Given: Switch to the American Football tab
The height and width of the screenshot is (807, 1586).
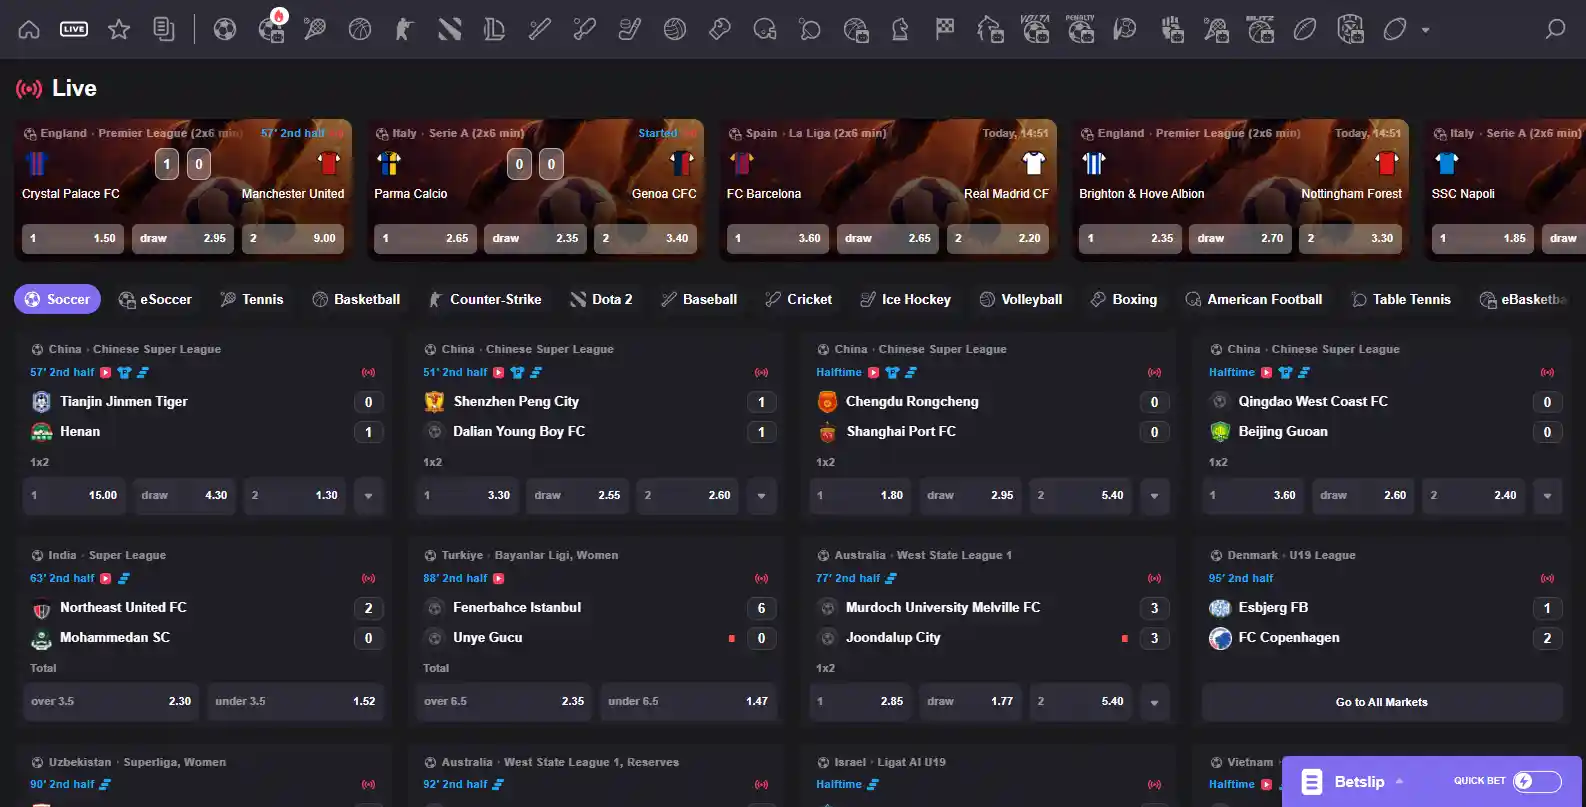Looking at the screenshot, I should (x=1254, y=299).
